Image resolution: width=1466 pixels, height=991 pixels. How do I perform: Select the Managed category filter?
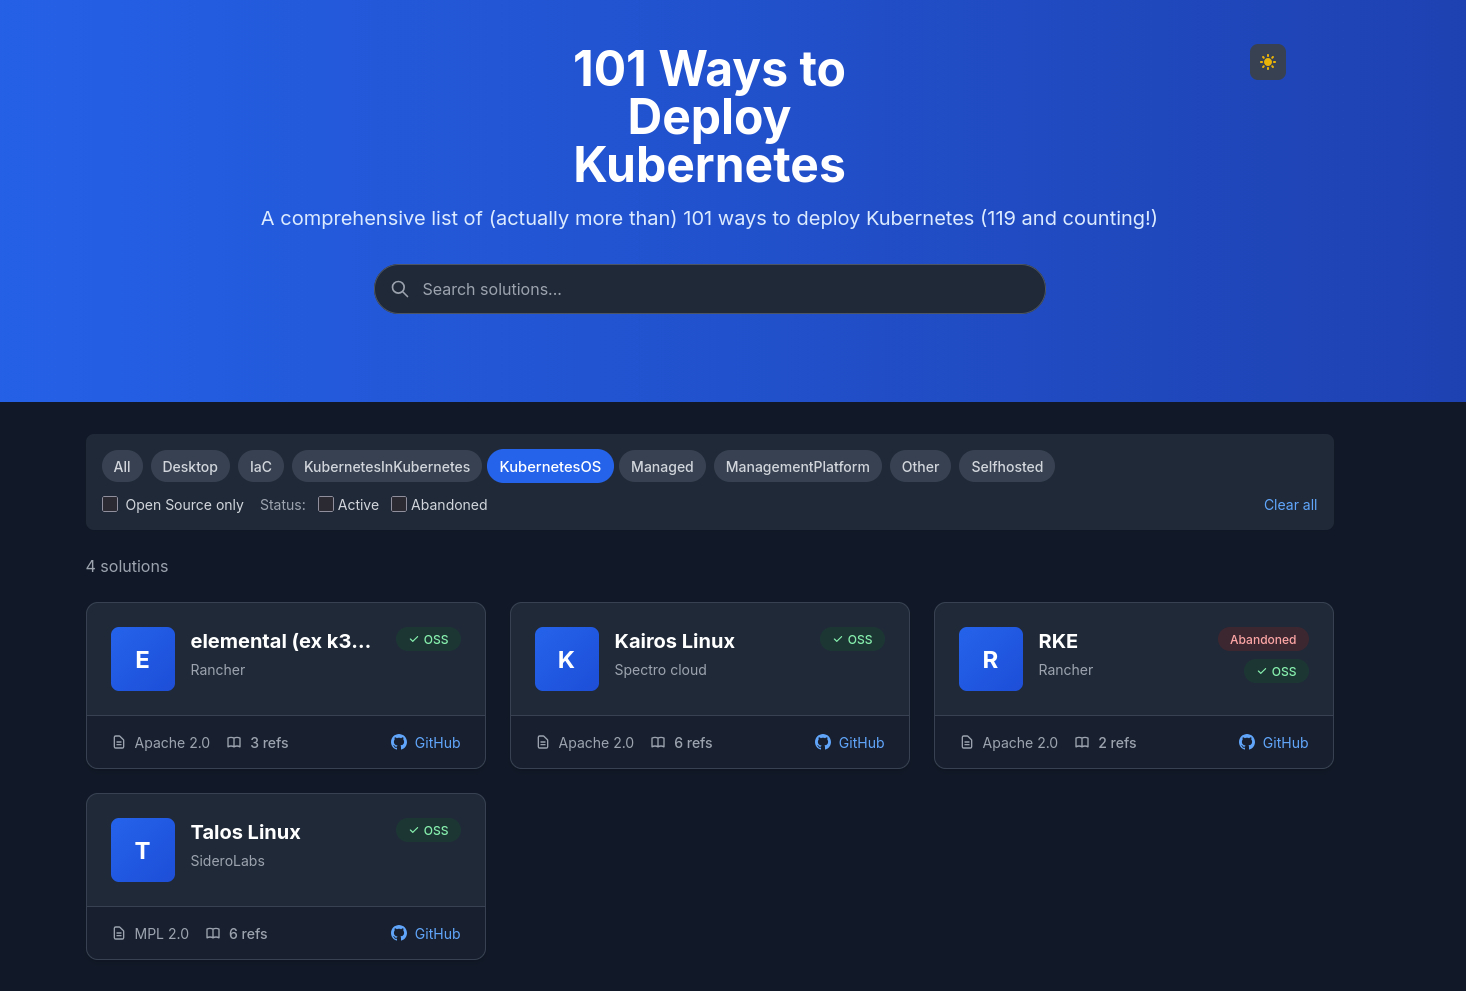(661, 467)
